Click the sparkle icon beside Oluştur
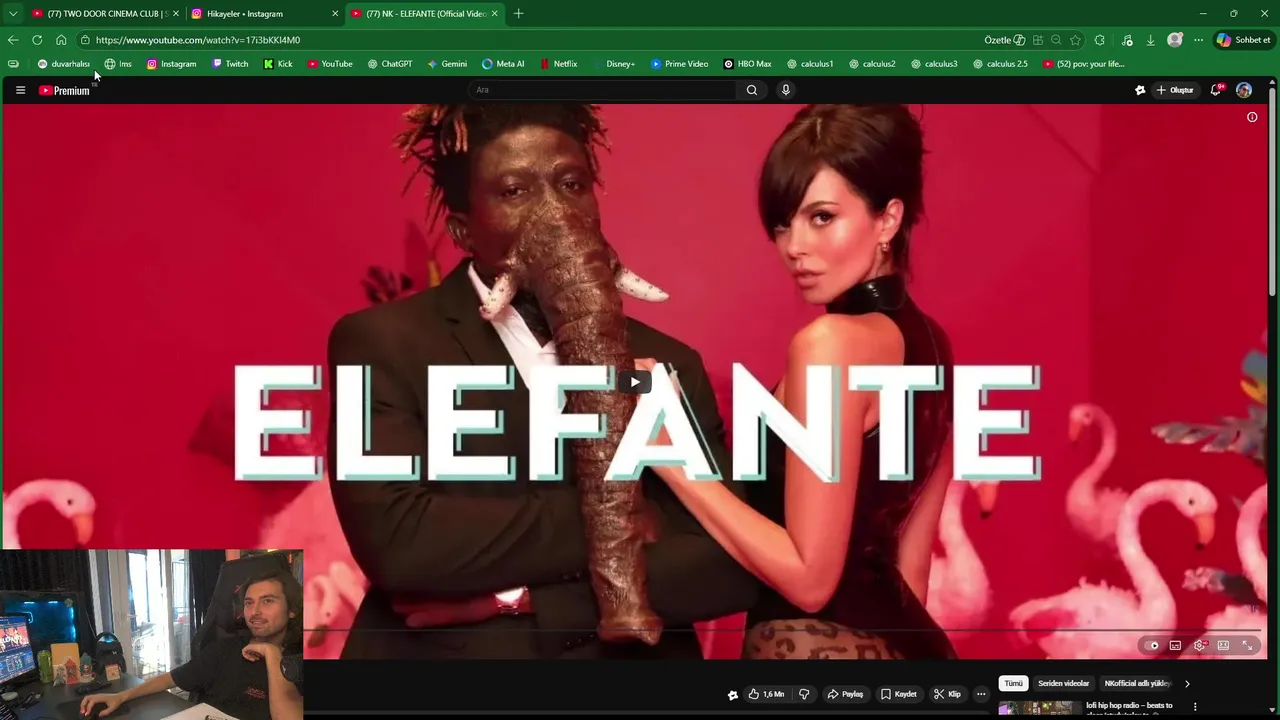 pos(1140,90)
